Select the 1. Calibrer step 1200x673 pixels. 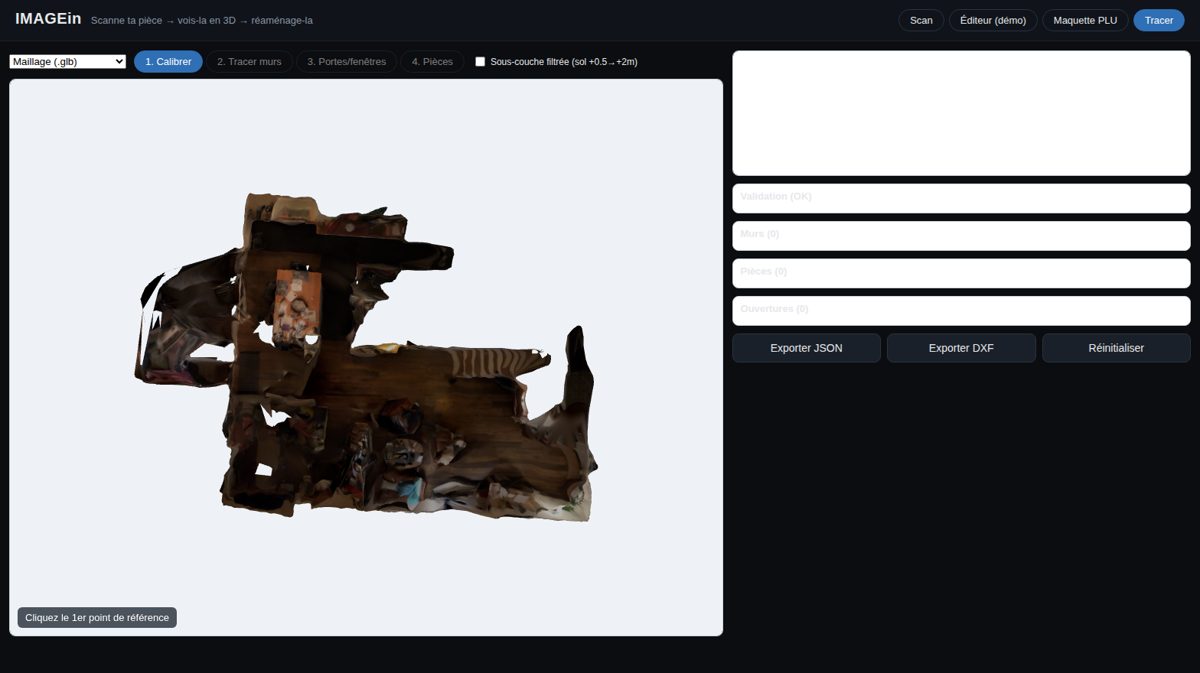[x=168, y=61]
